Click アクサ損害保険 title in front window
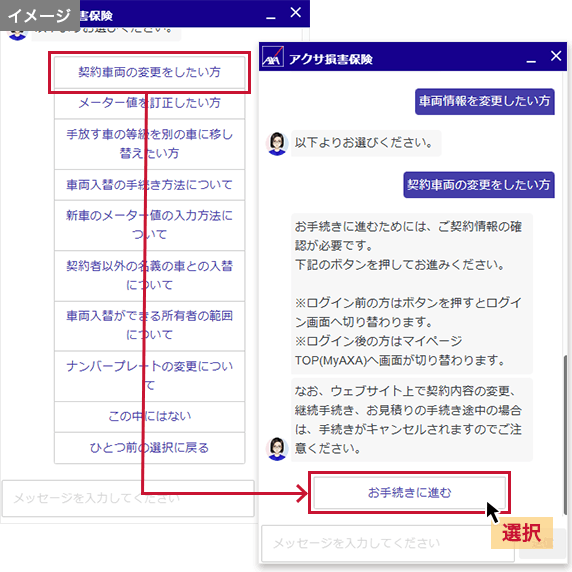Image resolution: width=572 pixels, height=572 pixels. 331,59
